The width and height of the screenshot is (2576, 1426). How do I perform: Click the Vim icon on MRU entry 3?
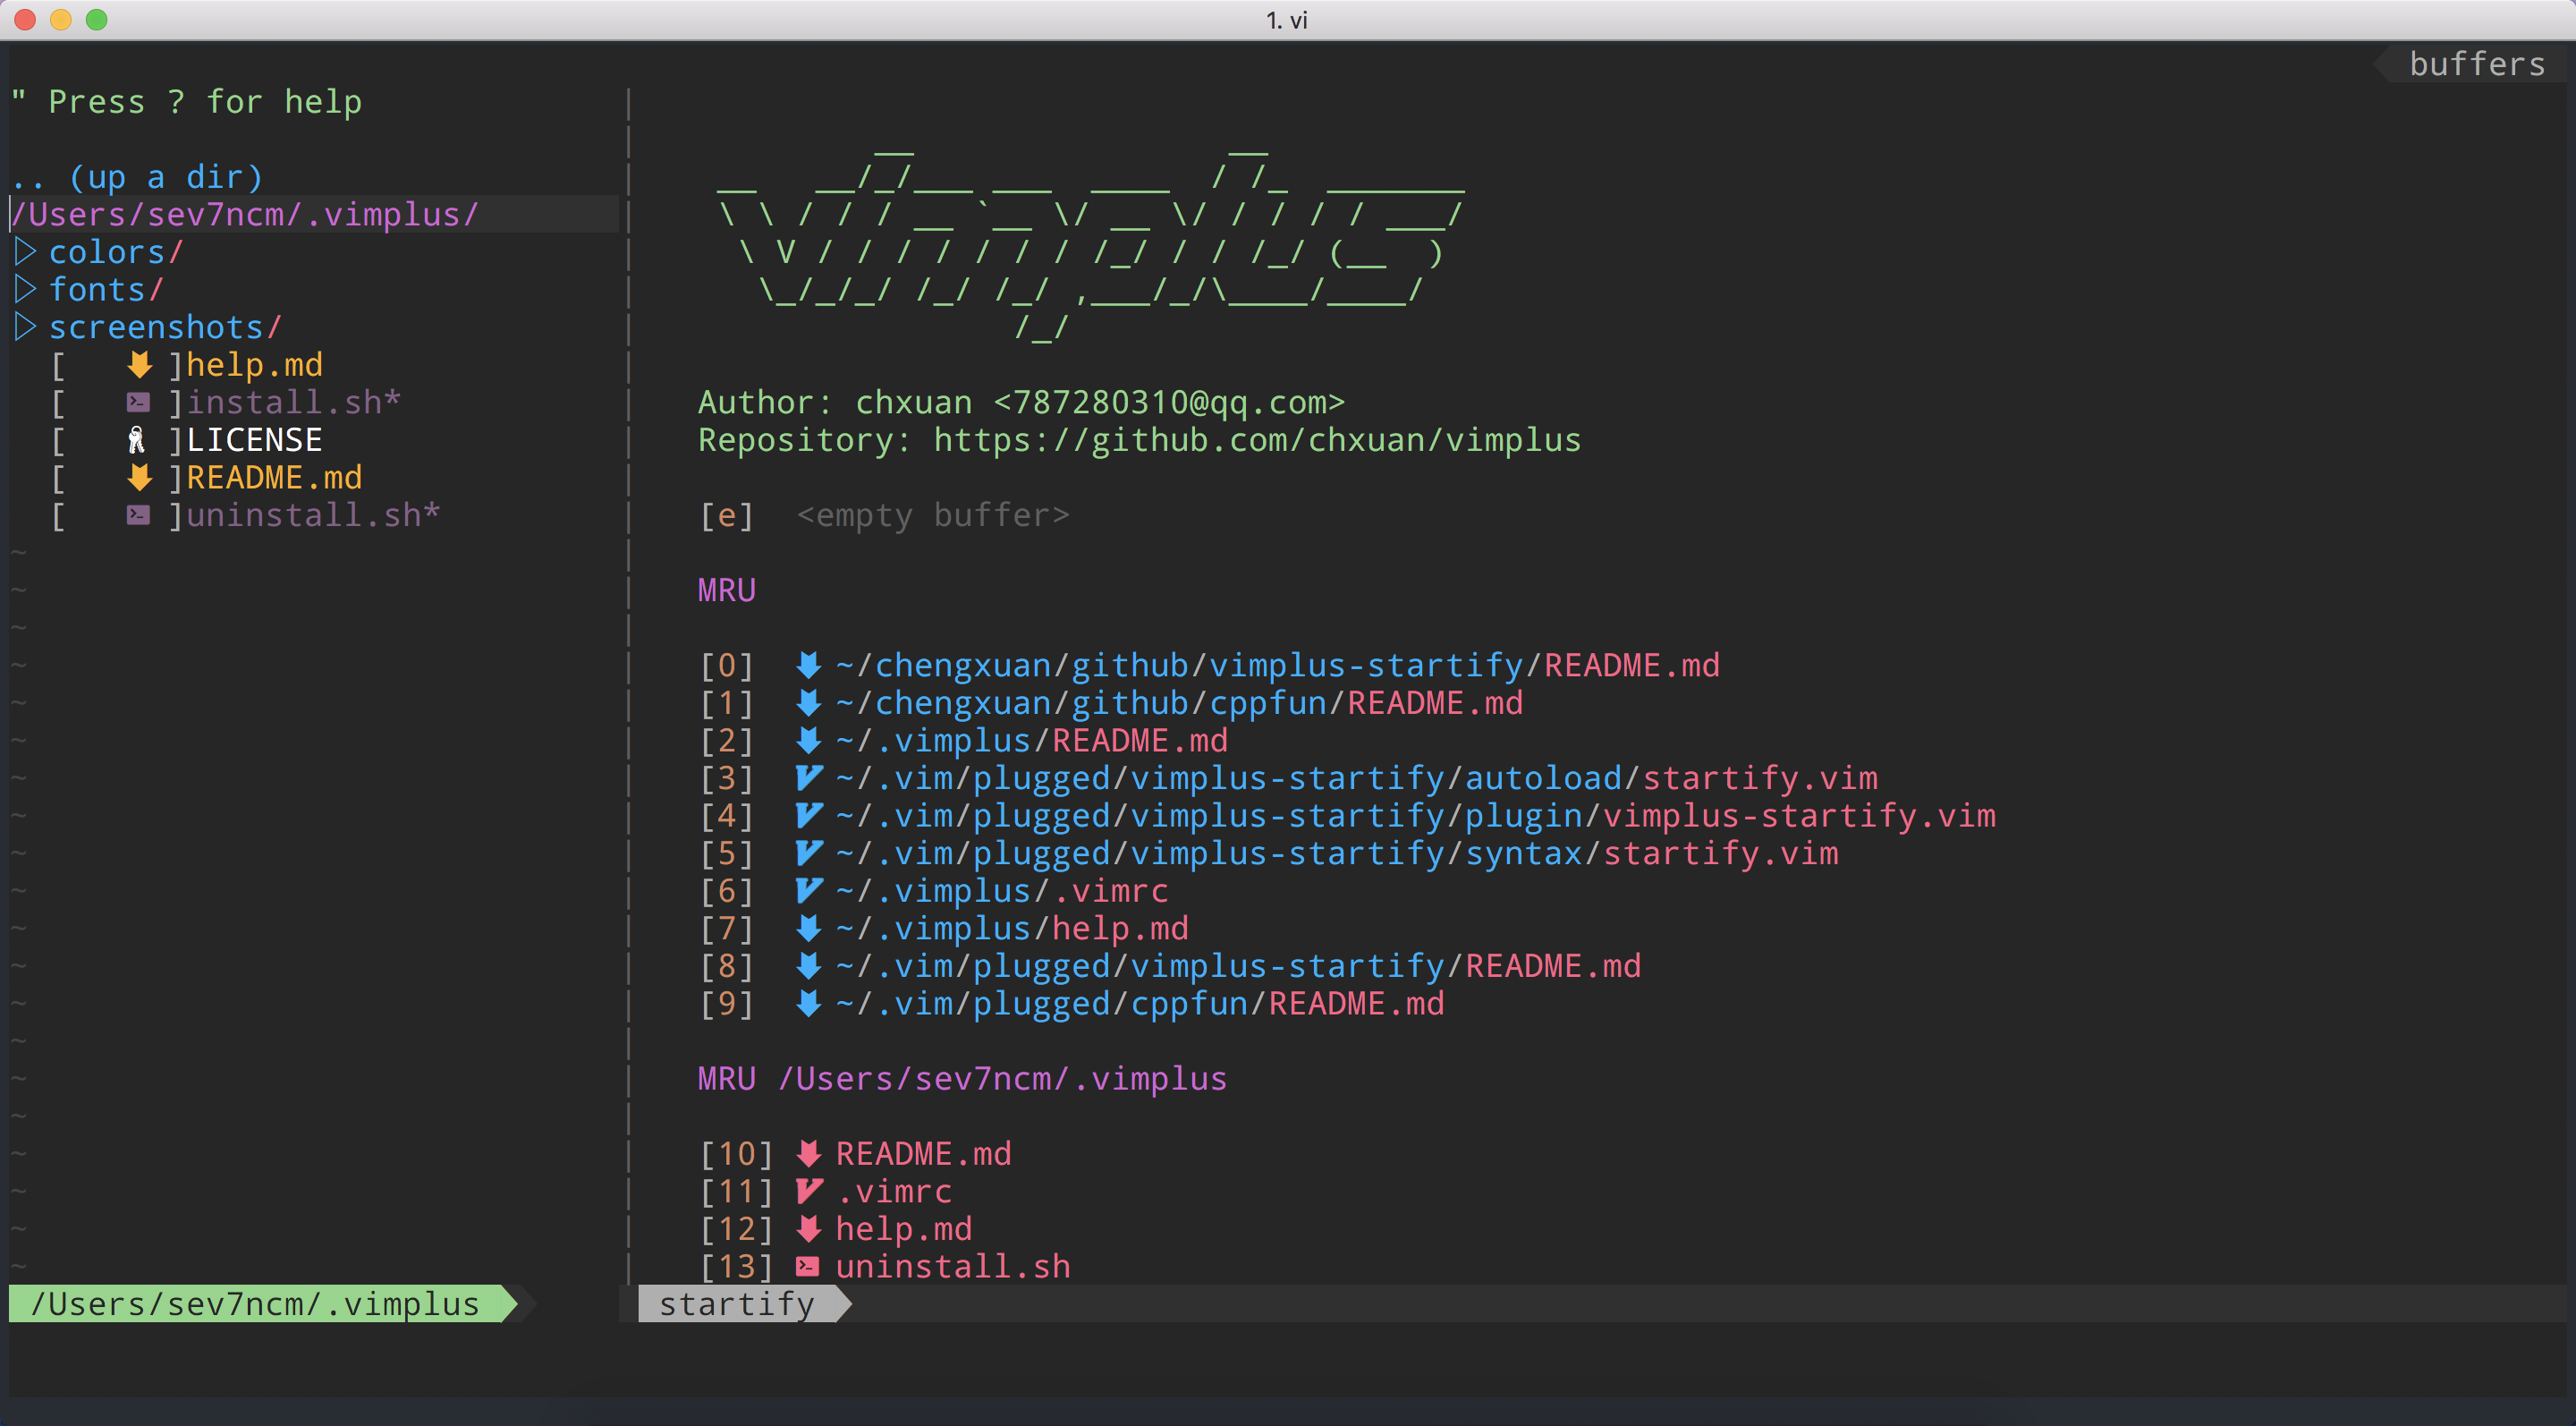coord(808,778)
